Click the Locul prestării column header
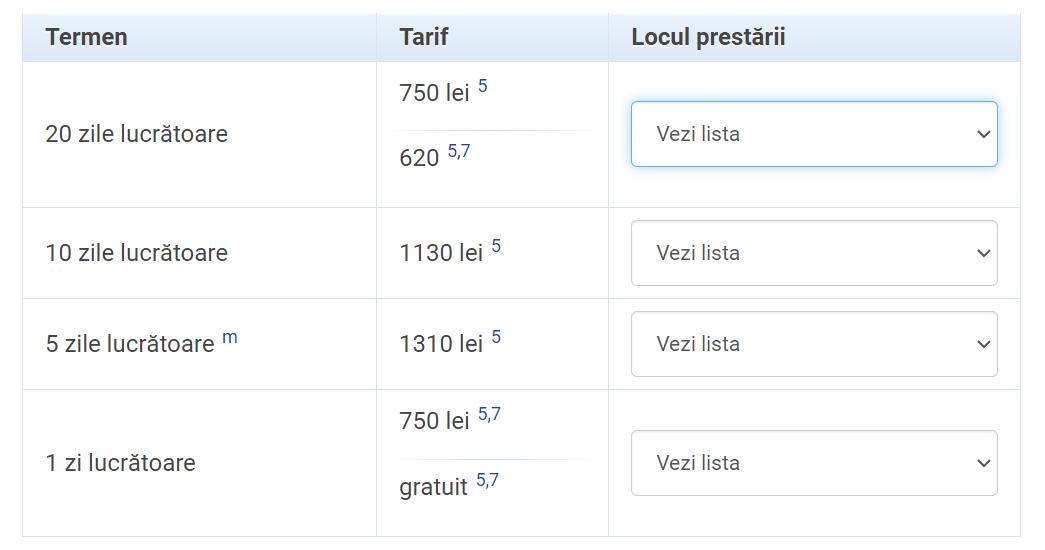Viewport: 1045px width, 550px height. [x=708, y=37]
